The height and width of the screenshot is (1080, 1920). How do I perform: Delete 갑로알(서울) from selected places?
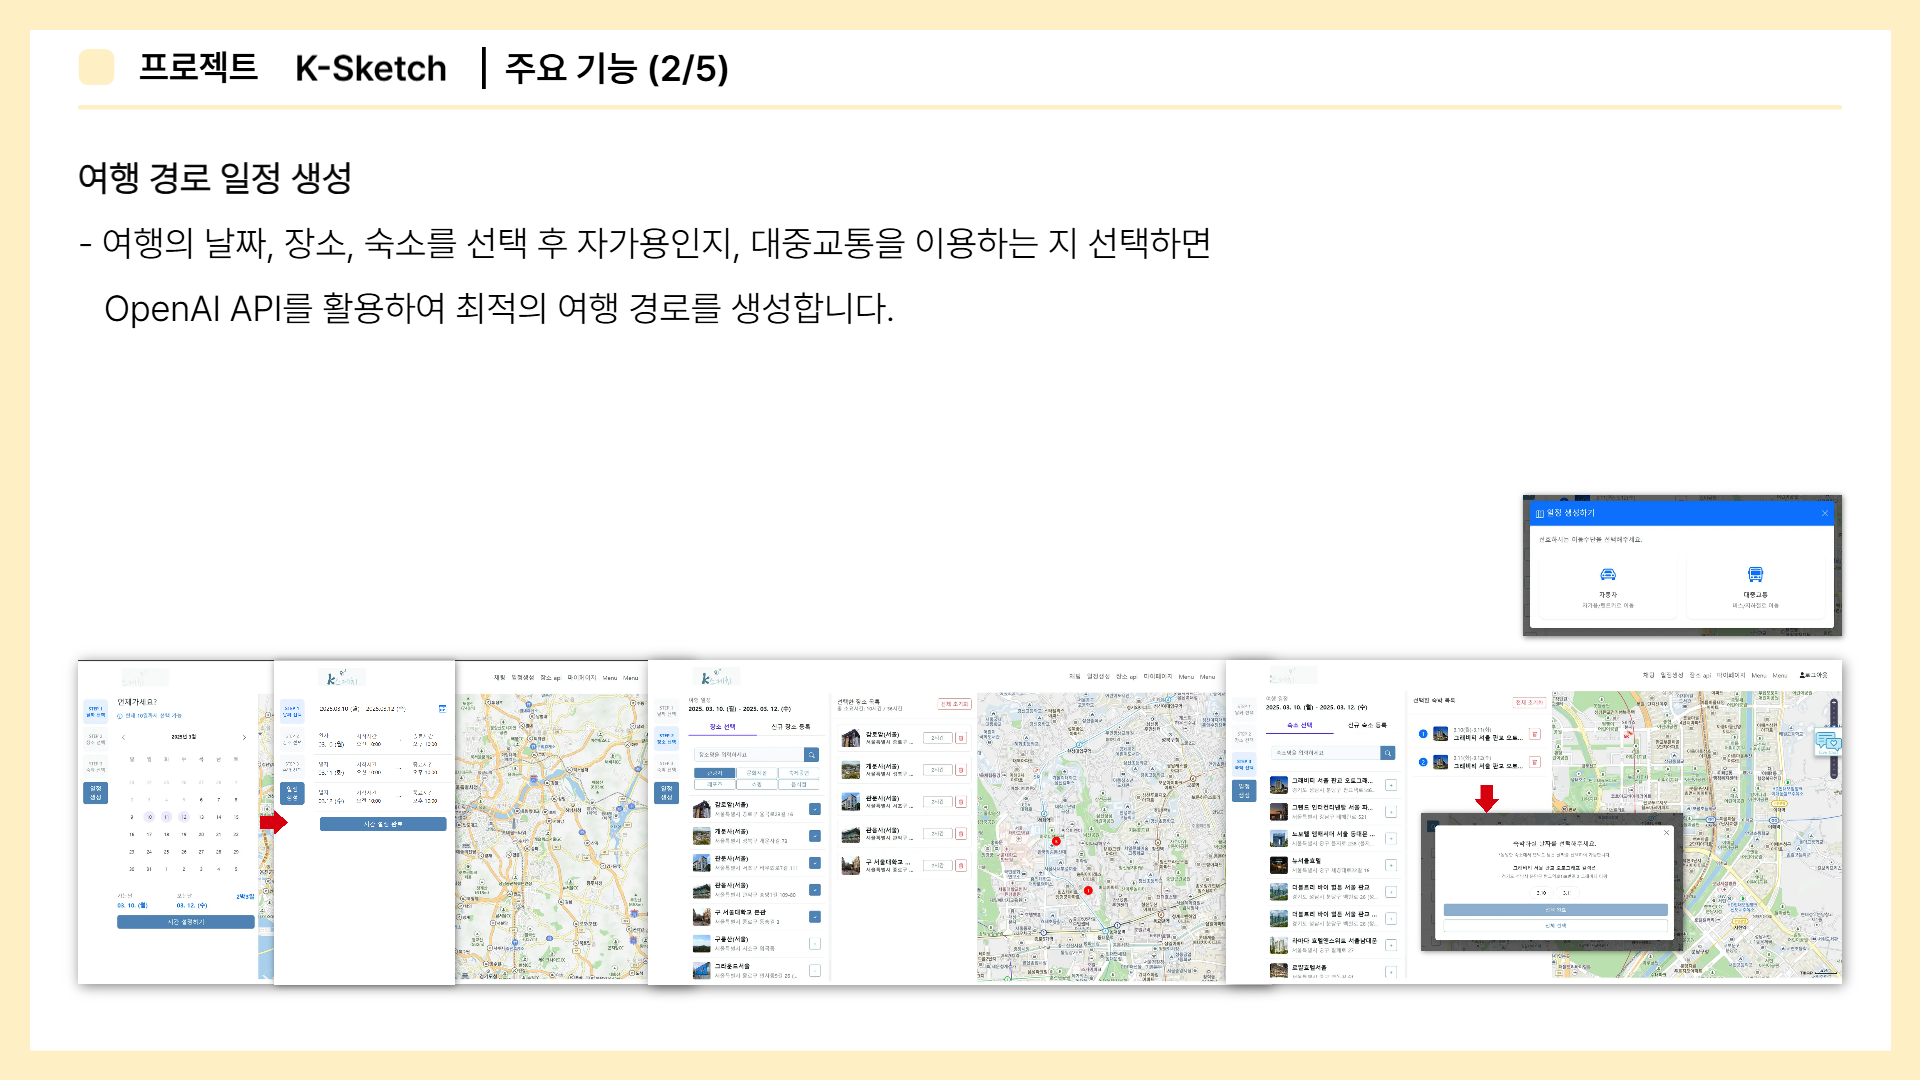961,738
